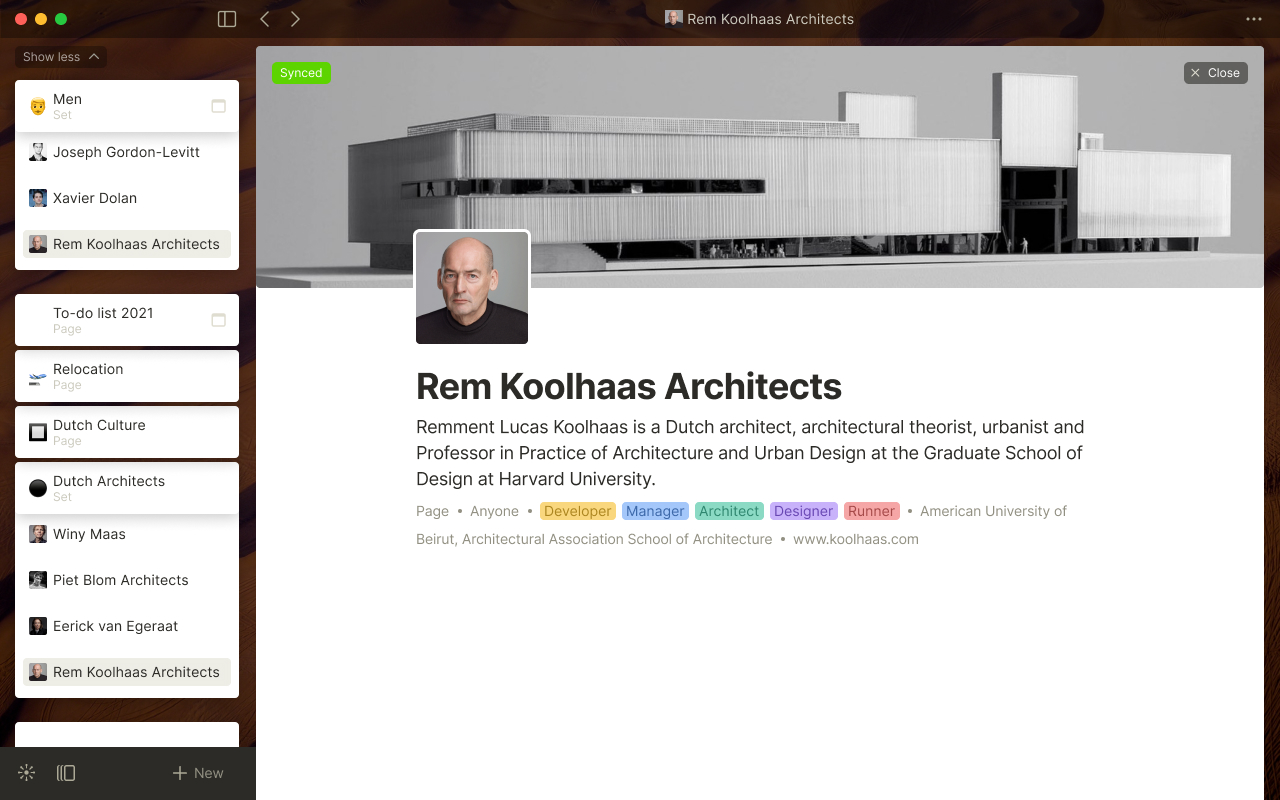The image size is (1280, 800).
Task: Click the Dutch Architects black circle icon
Action: click(38, 488)
